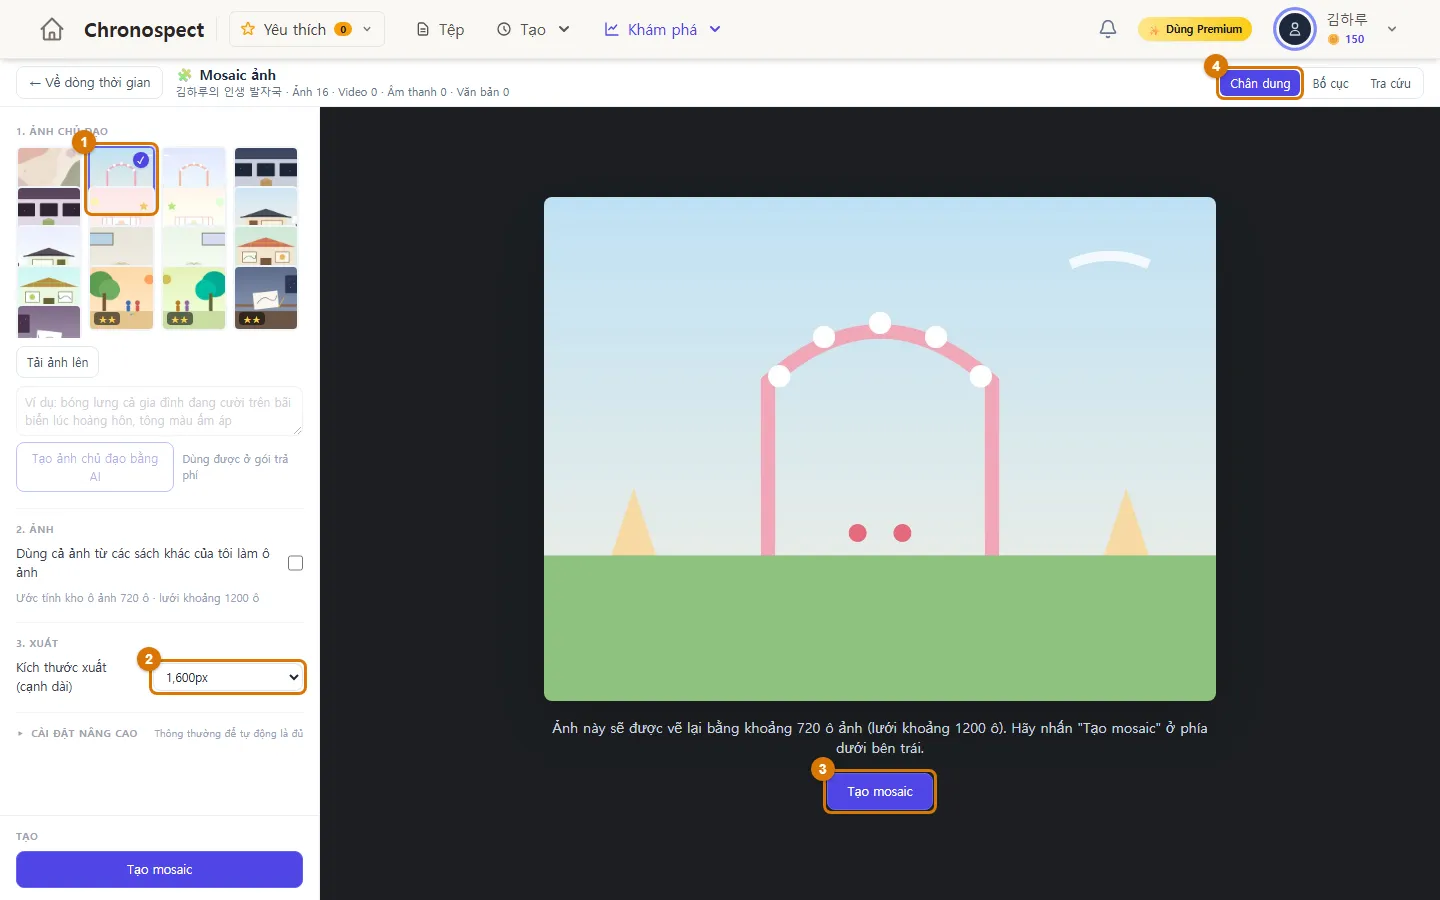
Task: Click the 150 coin balance
Action: 1347,40
